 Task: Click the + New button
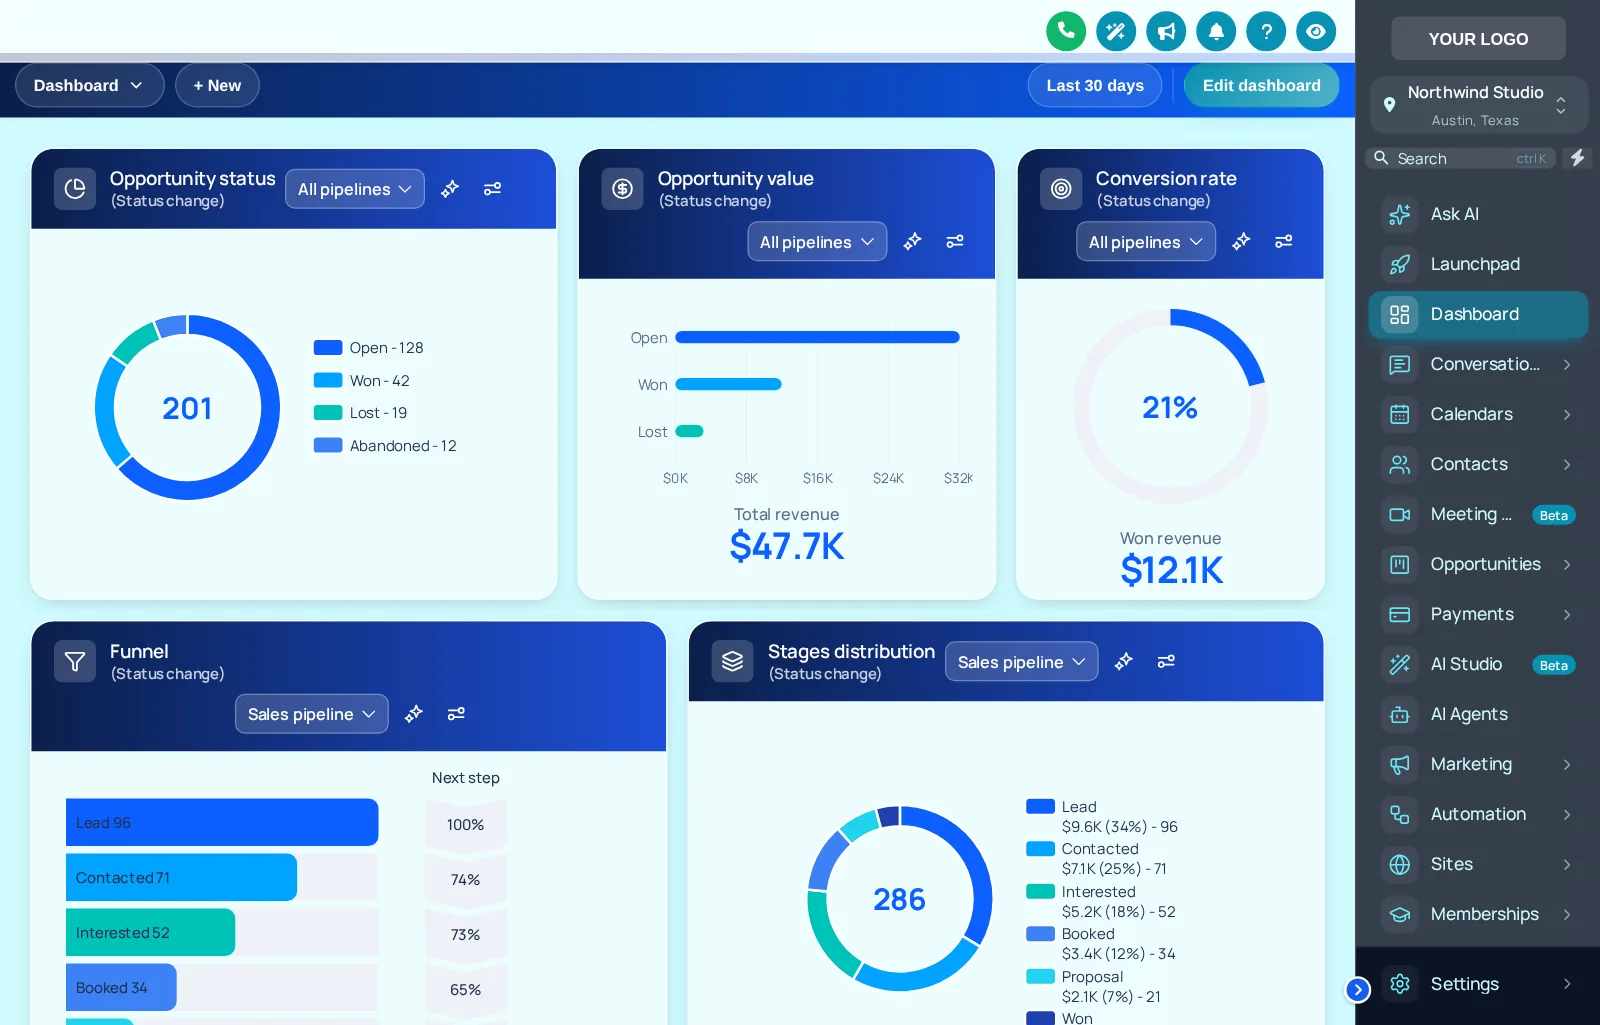pos(217,85)
